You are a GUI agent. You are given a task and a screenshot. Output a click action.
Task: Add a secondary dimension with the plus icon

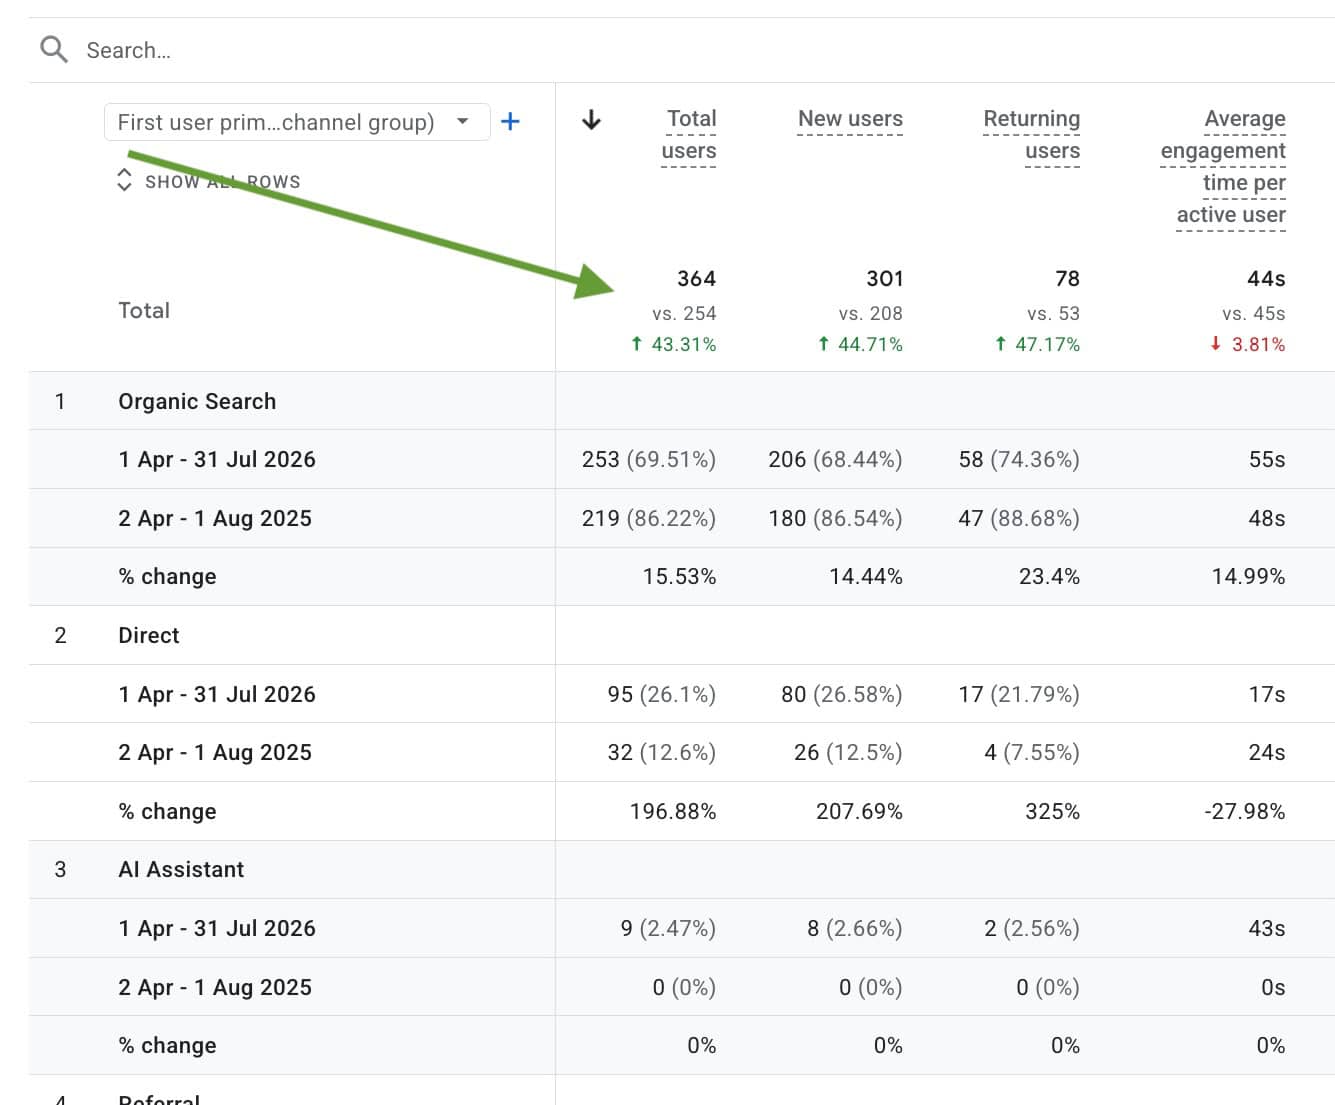510,122
